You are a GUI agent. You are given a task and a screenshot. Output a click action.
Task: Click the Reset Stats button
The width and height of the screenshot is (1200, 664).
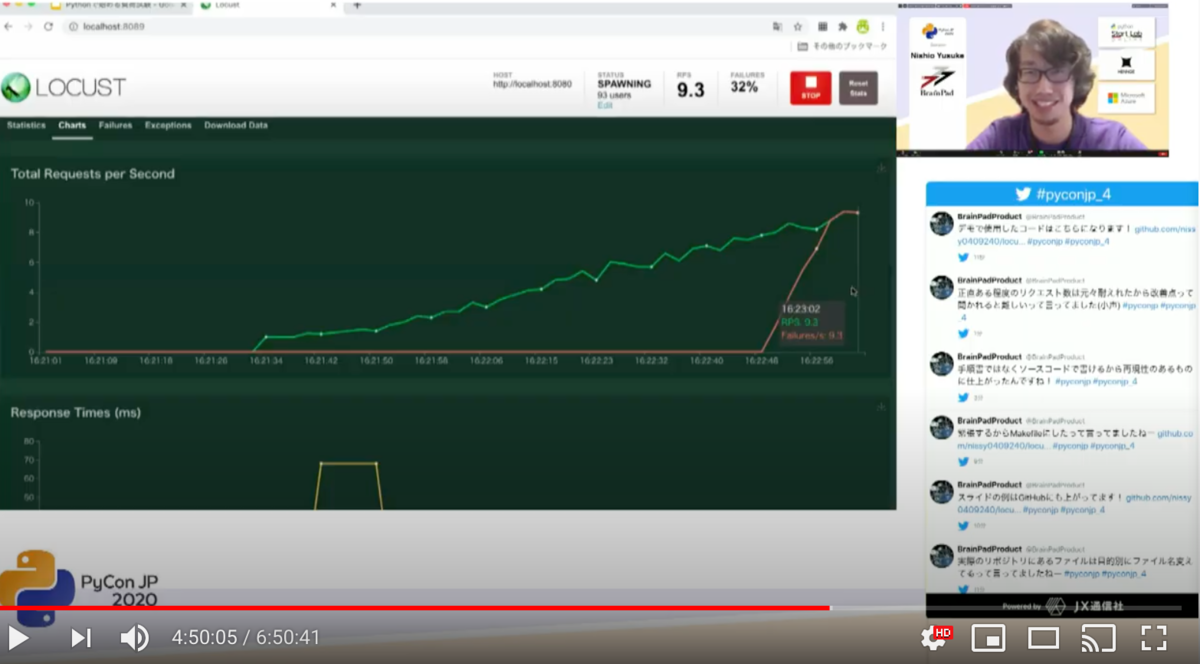click(x=858, y=88)
